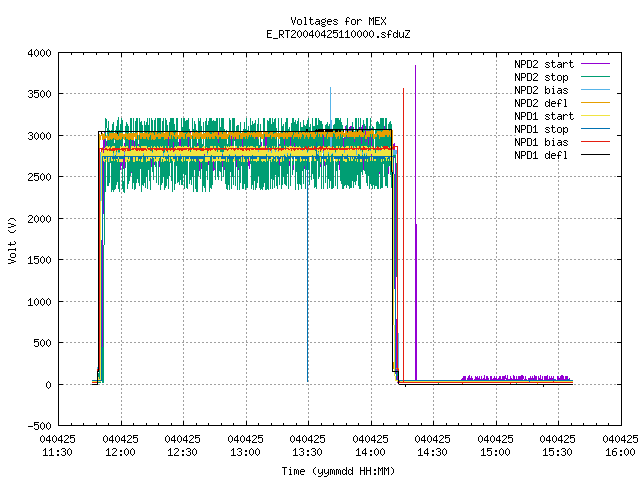Click the 'NPD1 start' legend label
This screenshot has width=640, height=480.
click(x=544, y=116)
